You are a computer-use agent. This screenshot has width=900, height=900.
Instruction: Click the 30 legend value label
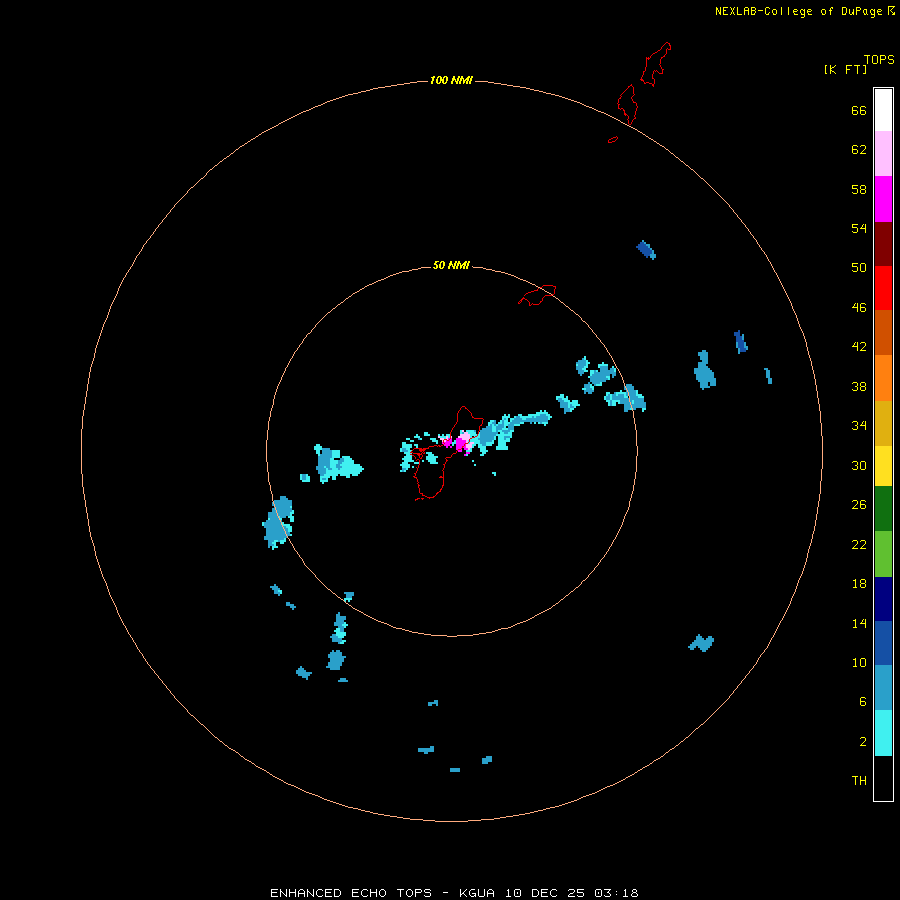[859, 465]
